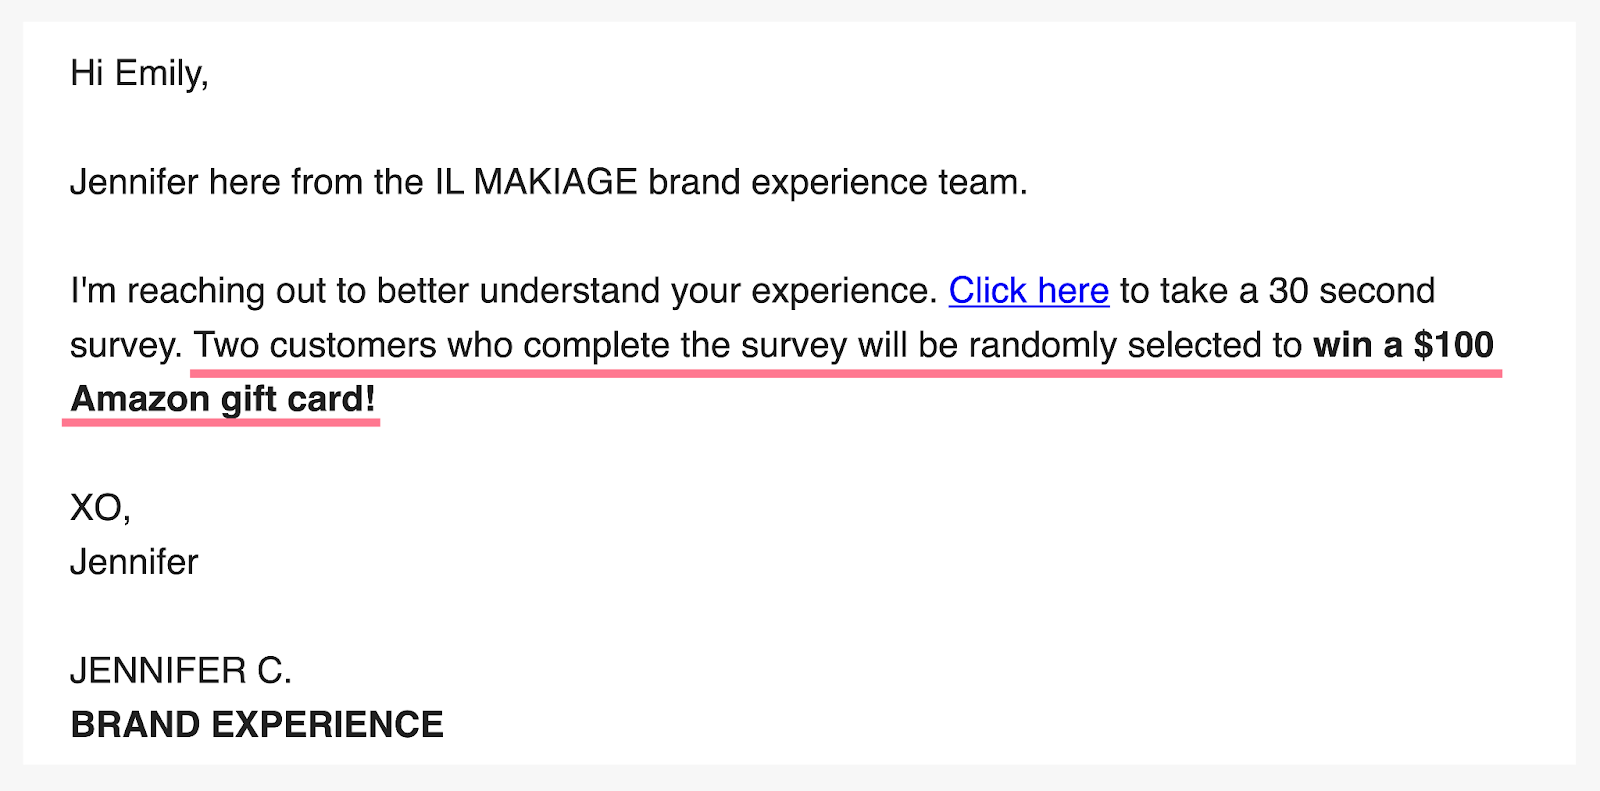Click the word "survey." starting the second line

point(126,346)
